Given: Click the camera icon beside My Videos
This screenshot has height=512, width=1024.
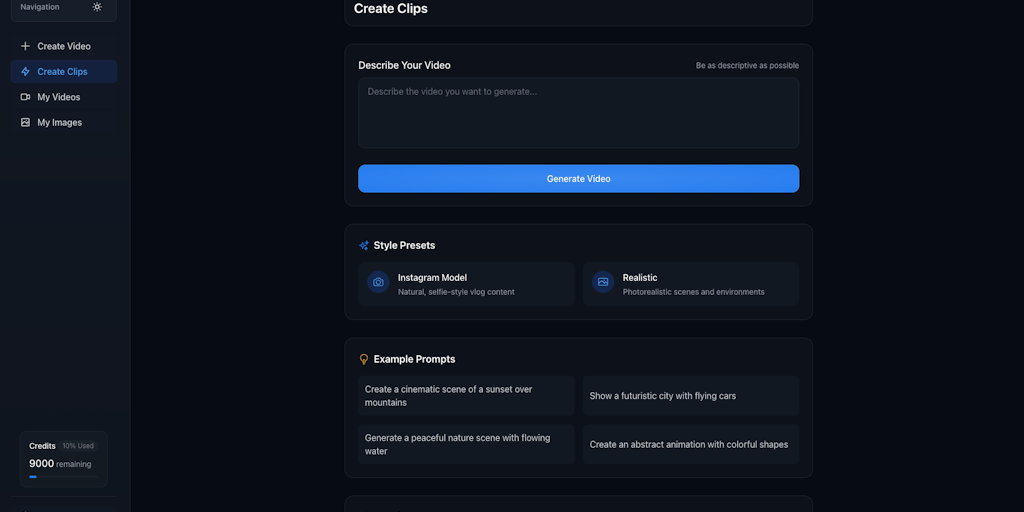Looking at the screenshot, I should 25,97.
